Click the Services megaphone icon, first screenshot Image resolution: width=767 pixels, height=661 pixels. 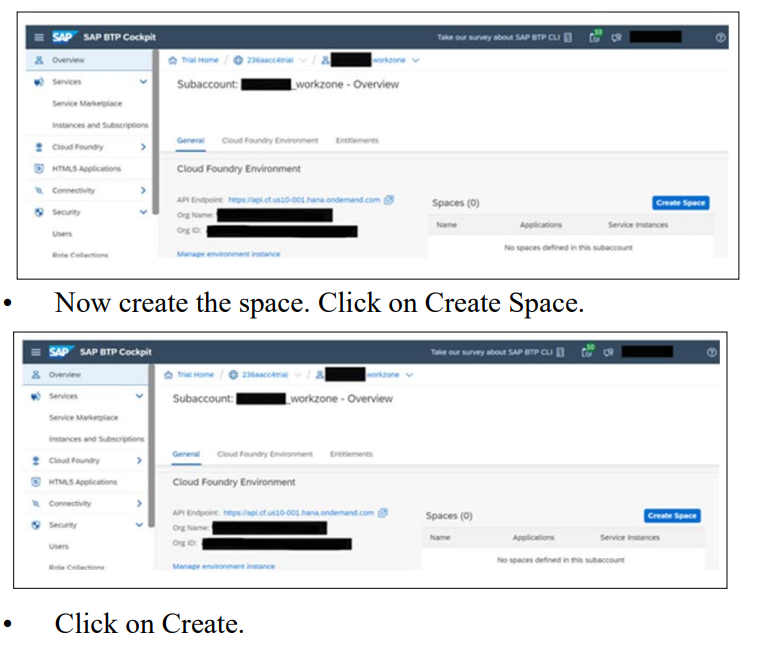click(39, 82)
